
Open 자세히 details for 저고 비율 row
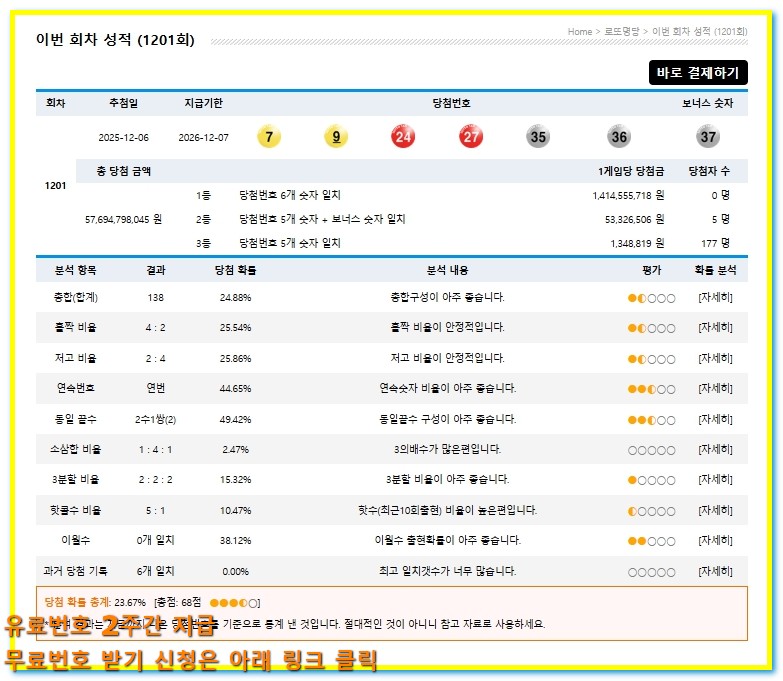point(715,358)
